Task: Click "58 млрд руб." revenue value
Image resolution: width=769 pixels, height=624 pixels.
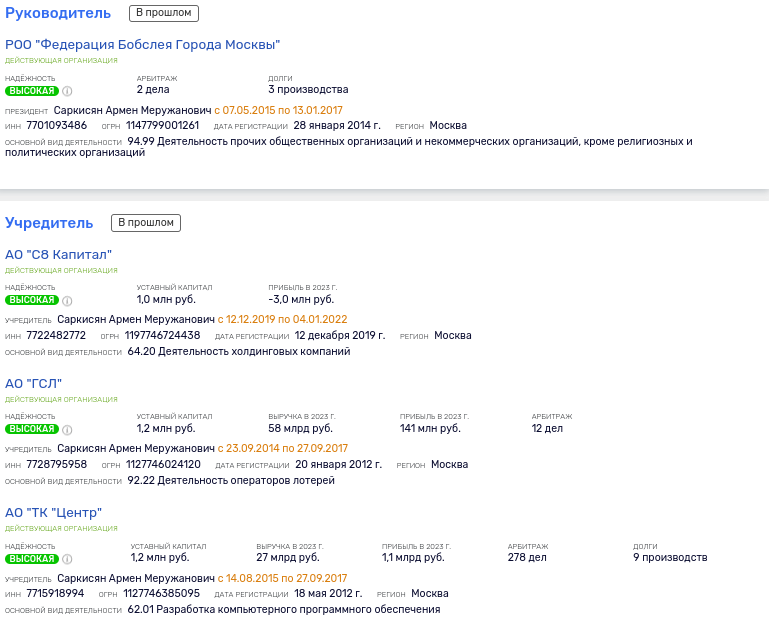Action: [x=300, y=428]
